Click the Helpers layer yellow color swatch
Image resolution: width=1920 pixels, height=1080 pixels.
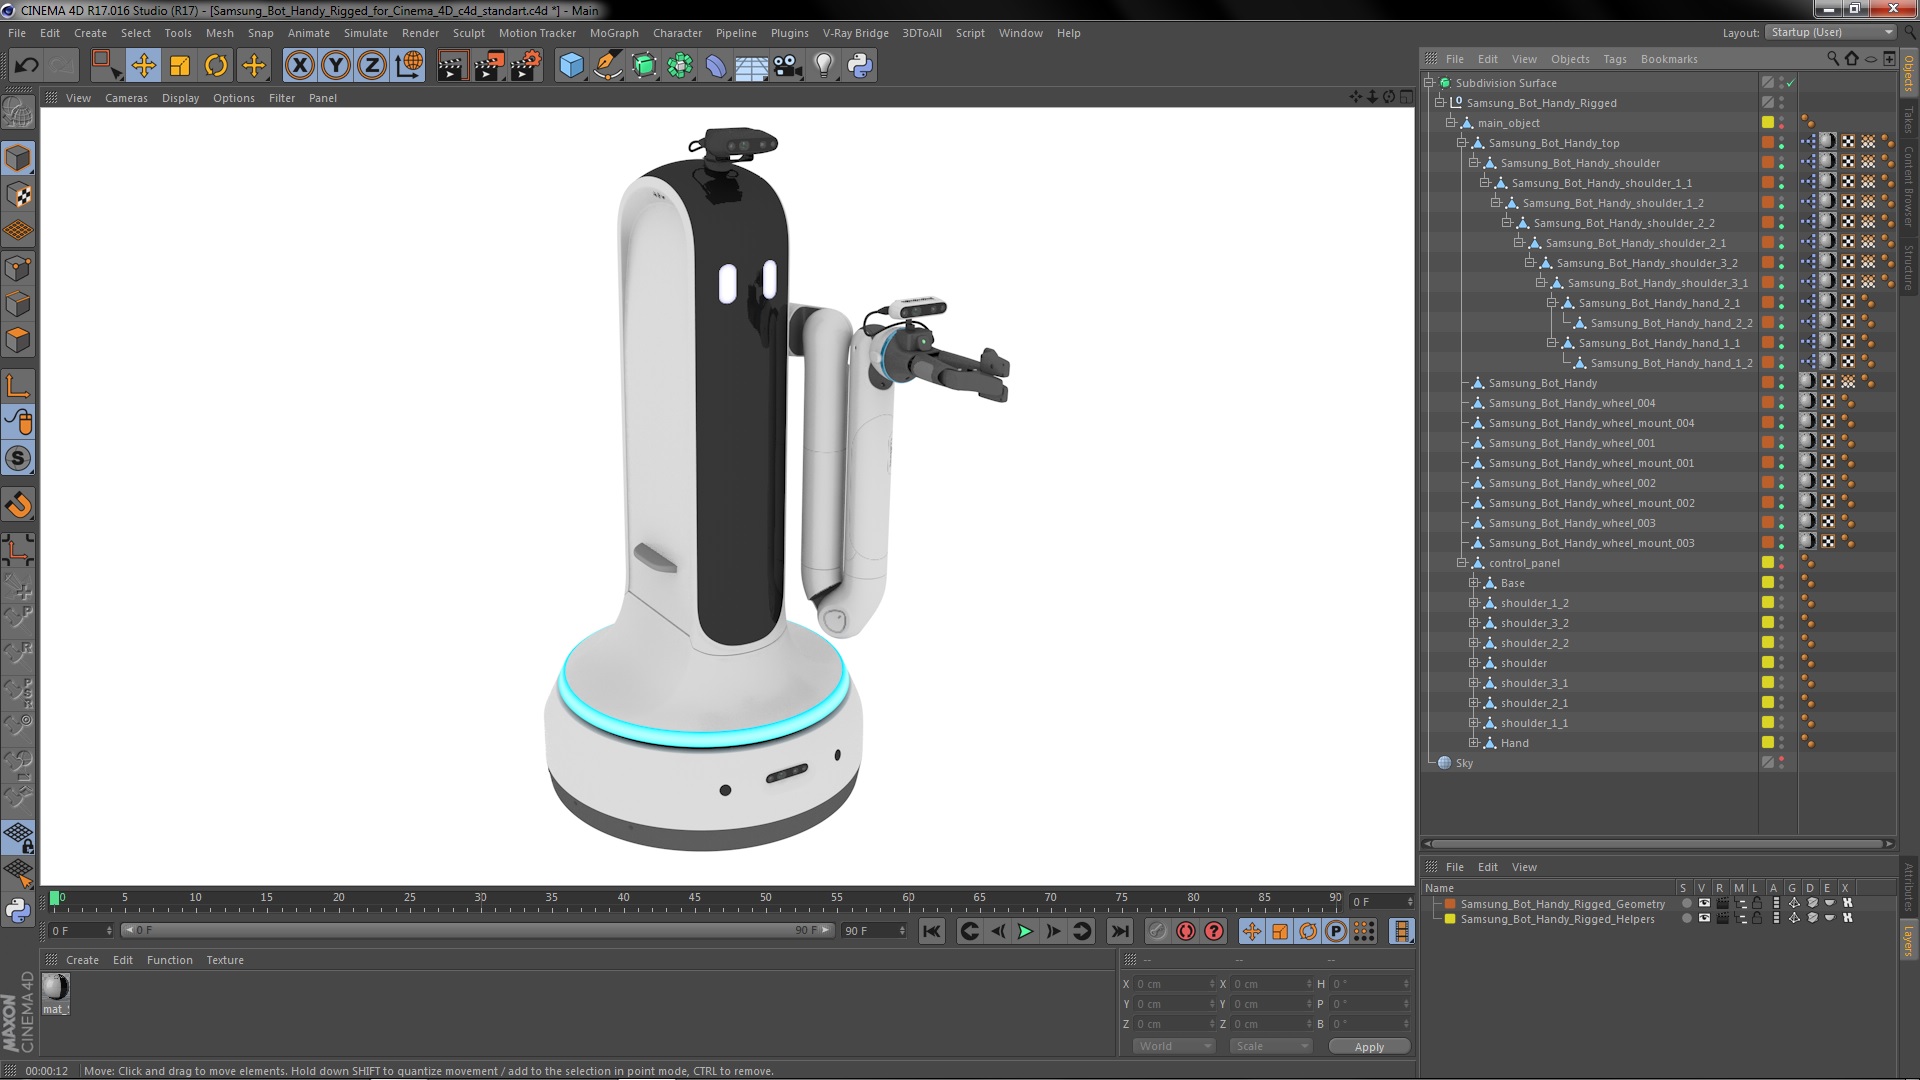click(x=1449, y=919)
